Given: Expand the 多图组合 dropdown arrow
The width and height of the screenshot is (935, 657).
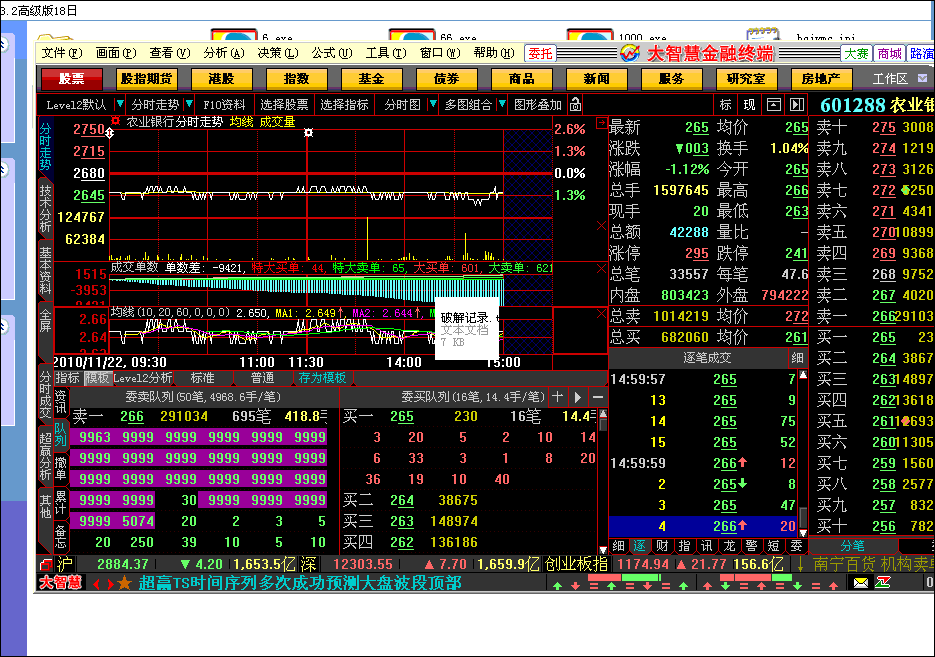Looking at the screenshot, I should coord(502,104).
